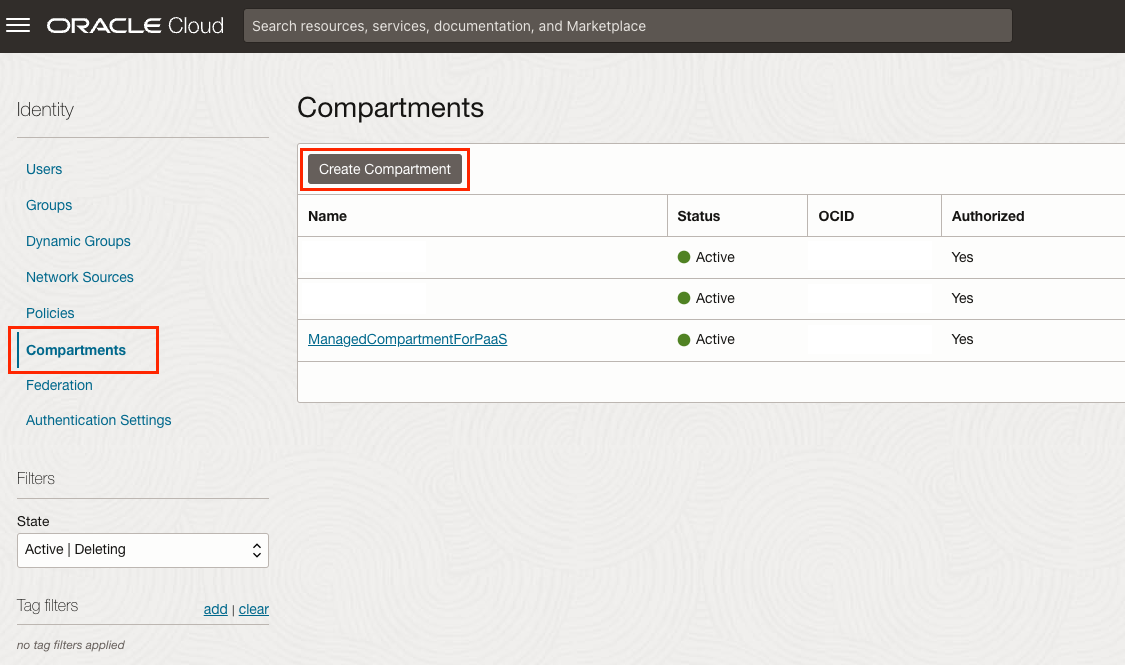Expand the State filter dropdown
1125x665 pixels.
143,550
